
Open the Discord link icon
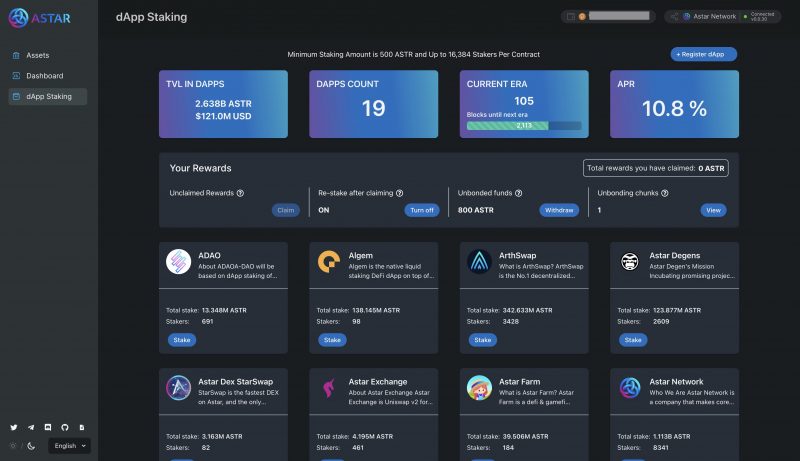point(48,427)
